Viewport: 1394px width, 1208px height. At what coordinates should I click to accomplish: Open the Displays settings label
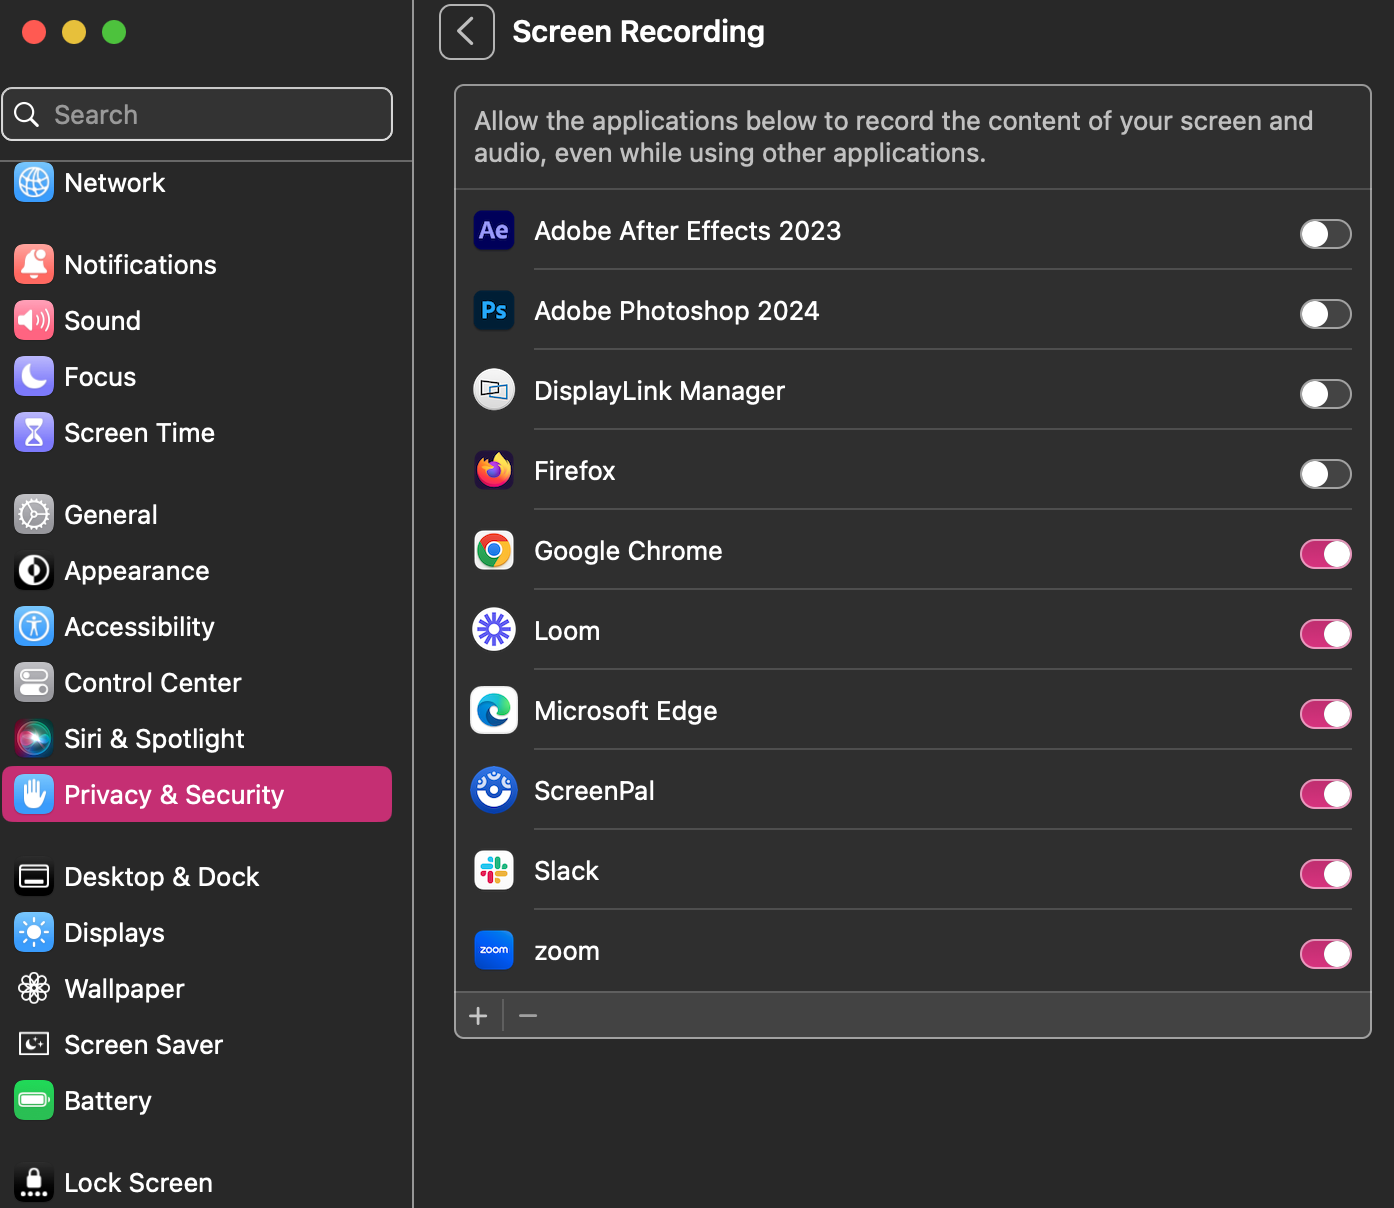point(115,932)
